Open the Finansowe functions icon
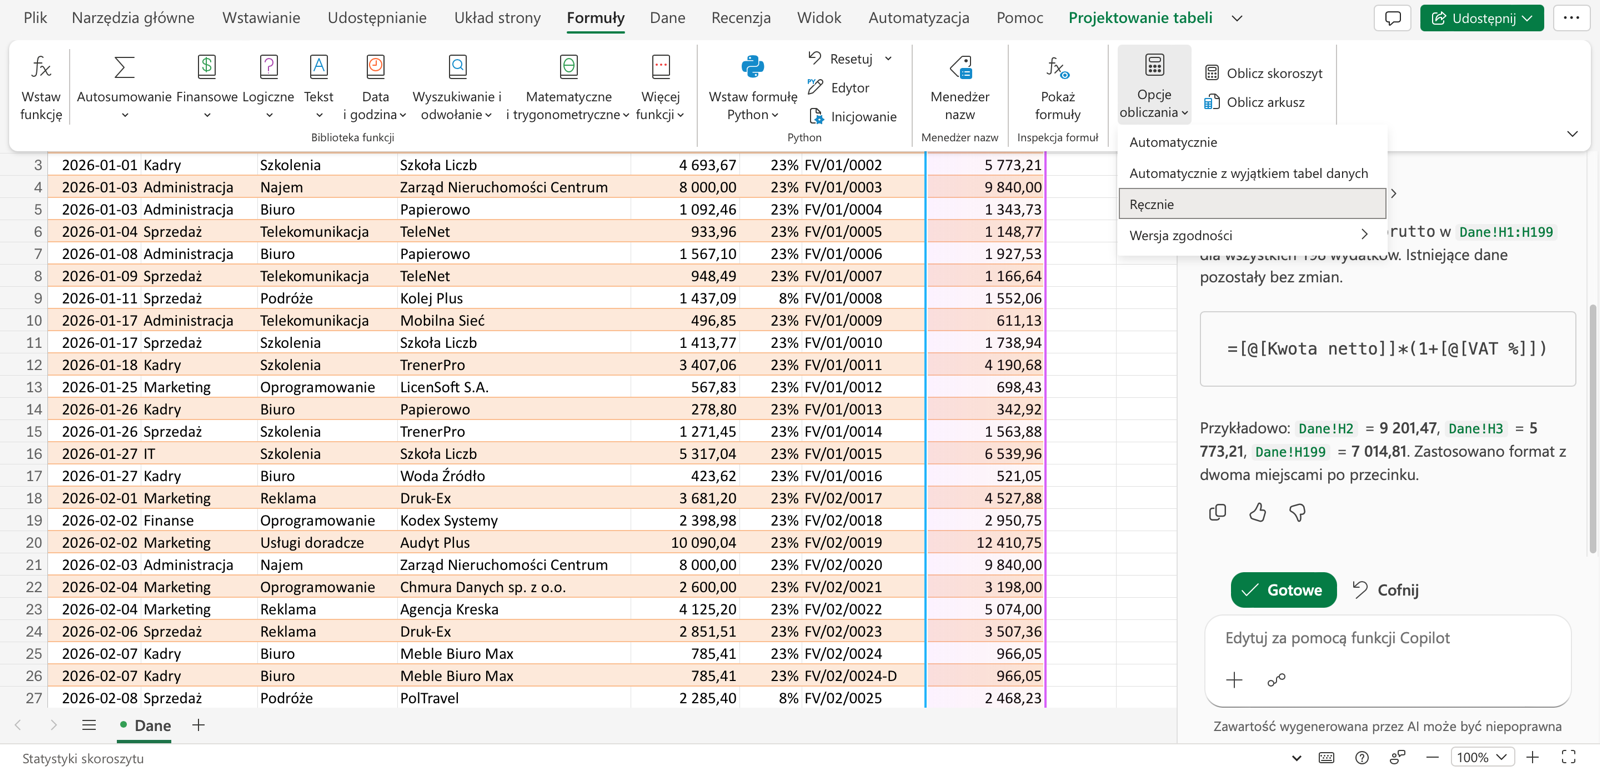This screenshot has height=769, width=1600. (x=207, y=67)
